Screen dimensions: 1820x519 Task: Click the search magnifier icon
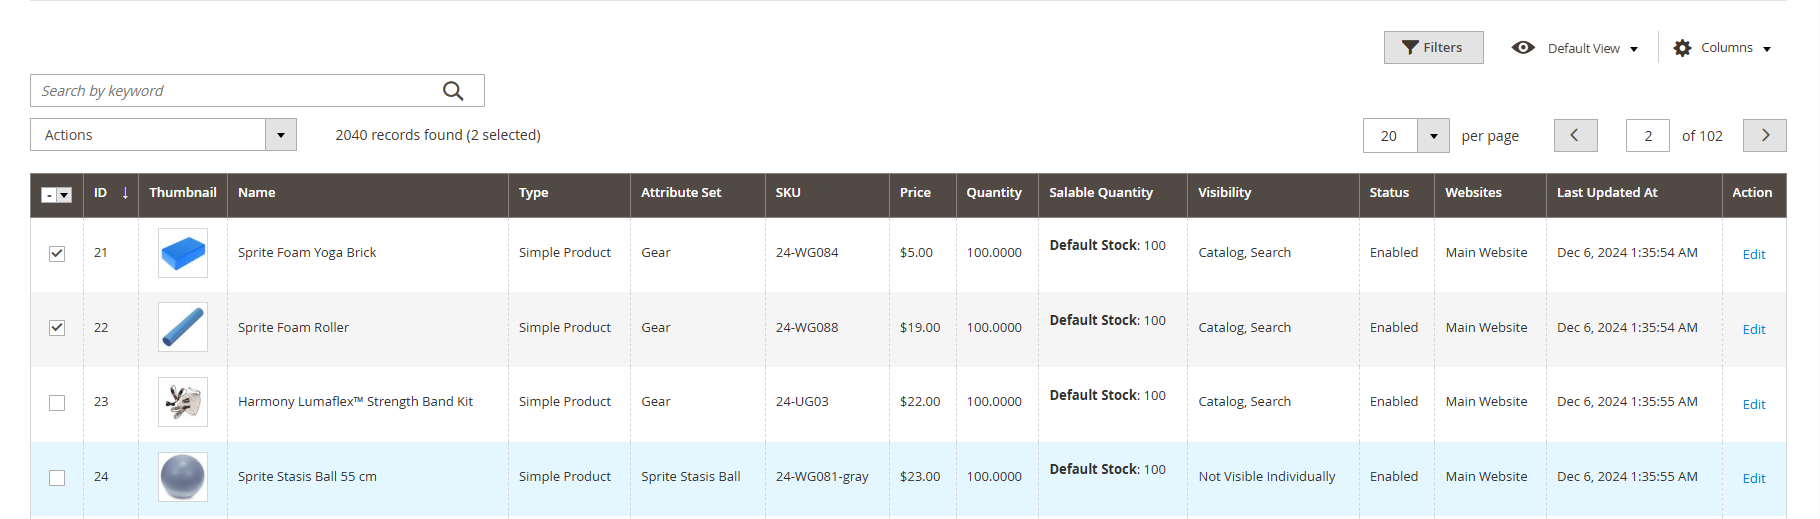tap(453, 91)
